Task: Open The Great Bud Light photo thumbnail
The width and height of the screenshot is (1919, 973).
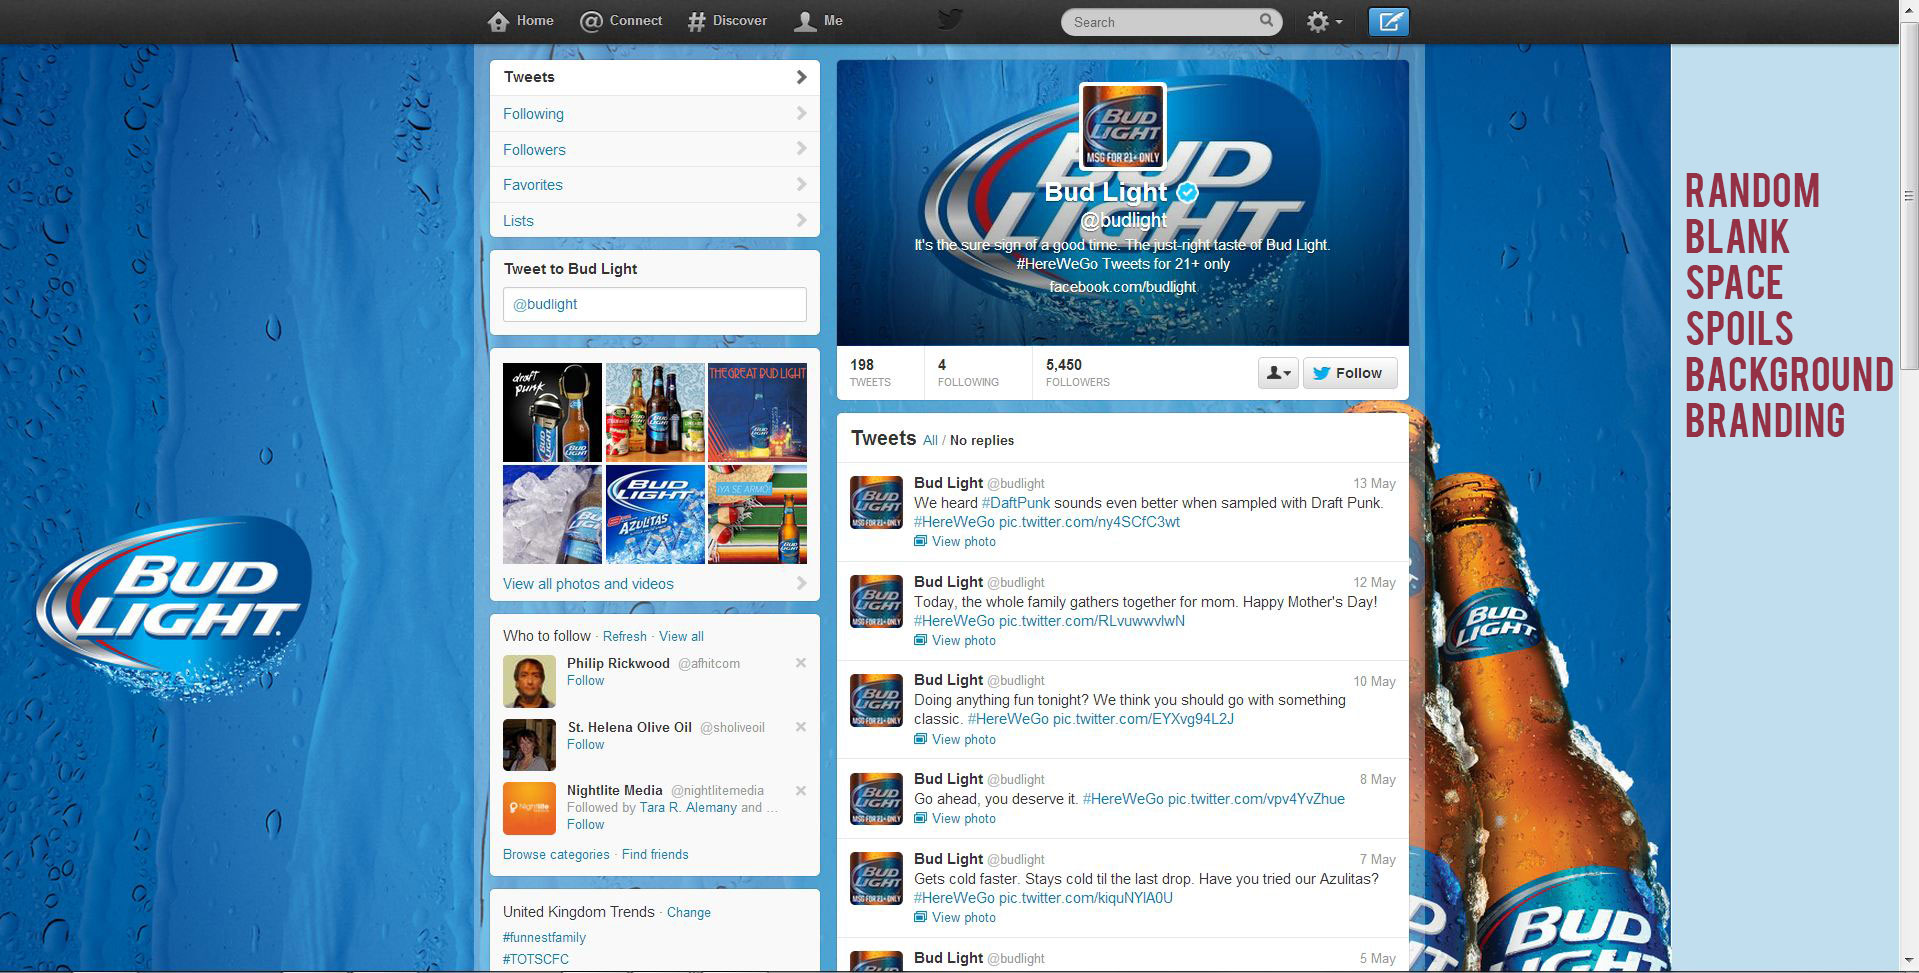Action: click(757, 412)
